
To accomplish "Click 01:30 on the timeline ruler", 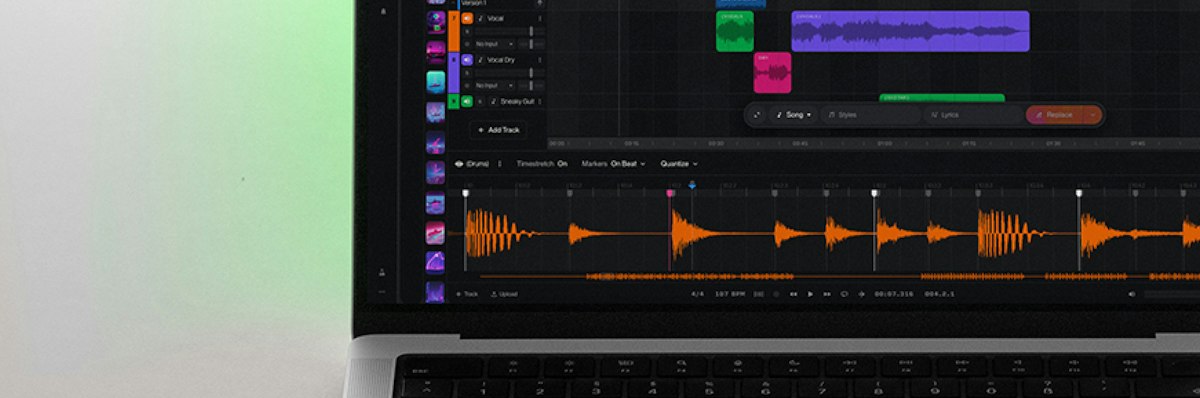I will click(1053, 143).
